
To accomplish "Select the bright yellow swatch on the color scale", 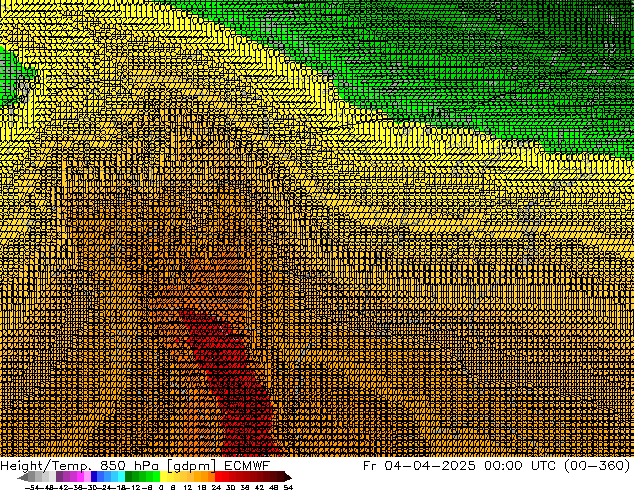I will (x=163, y=477).
